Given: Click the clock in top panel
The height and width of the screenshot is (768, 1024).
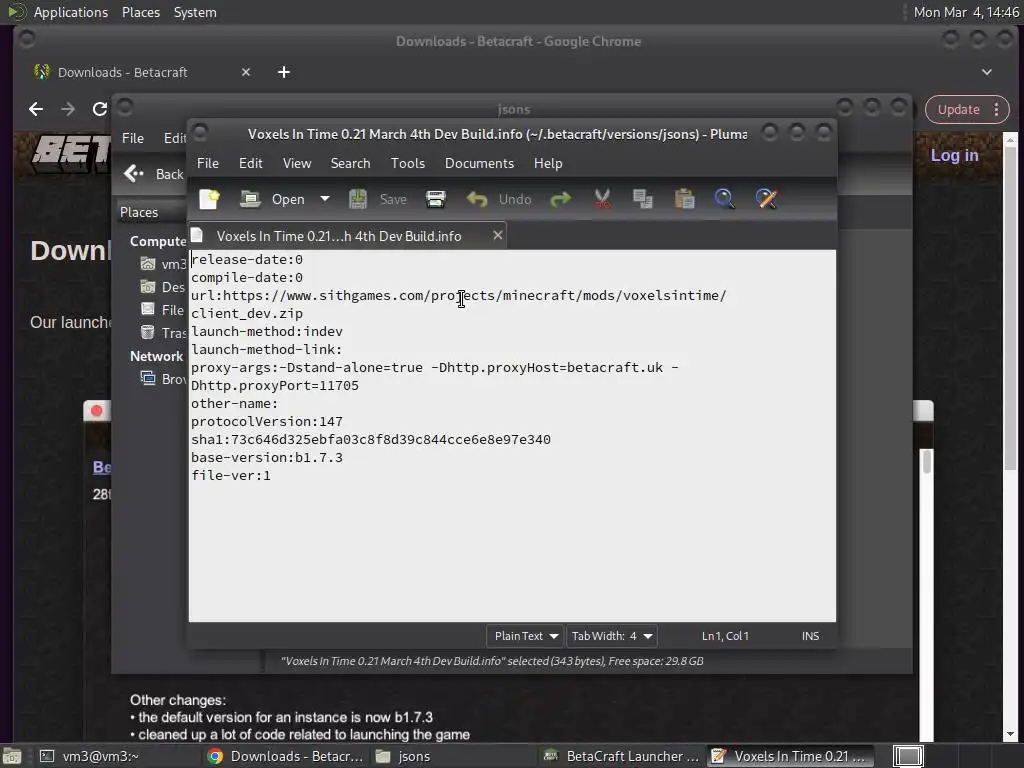Looking at the screenshot, I should (x=966, y=12).
